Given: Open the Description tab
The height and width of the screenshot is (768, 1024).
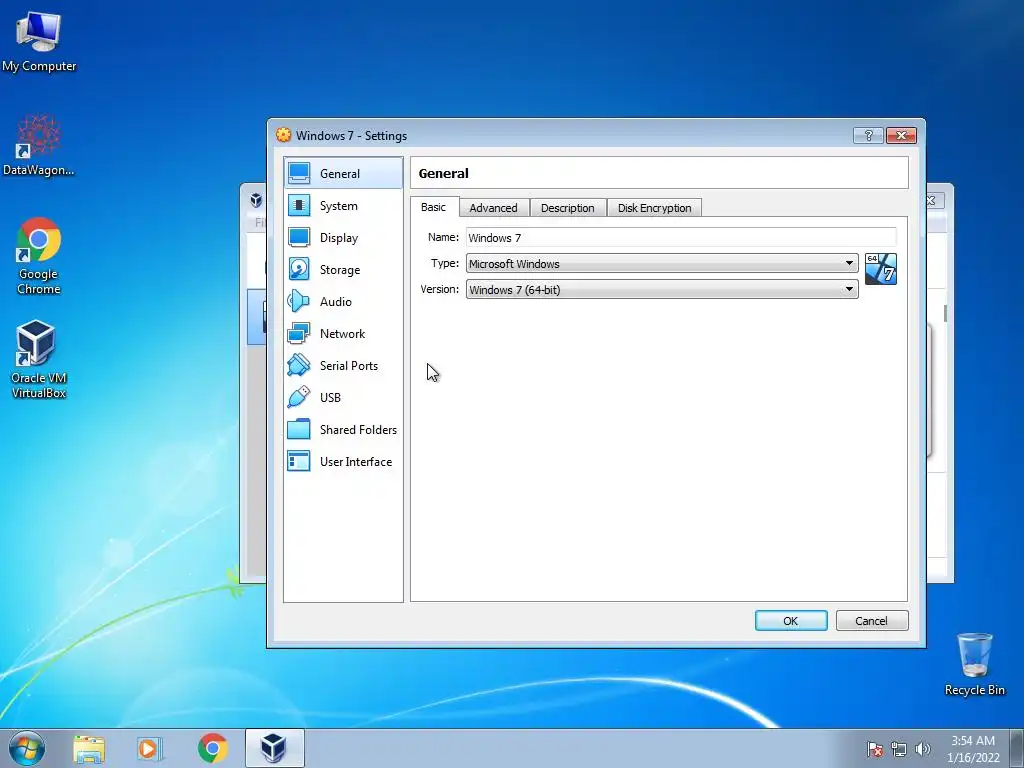Looking at the screenshot, I should click(x=568, y=208).
